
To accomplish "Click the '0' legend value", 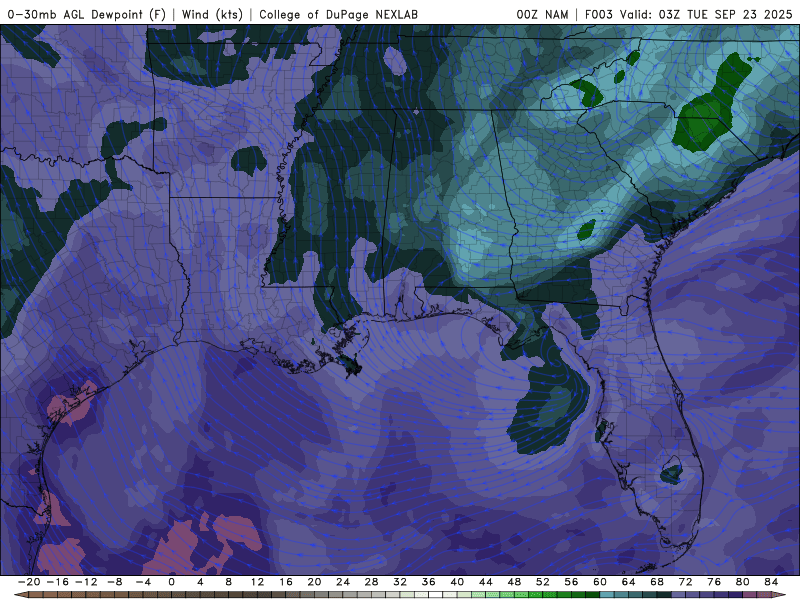I will [x=171, y=582].
